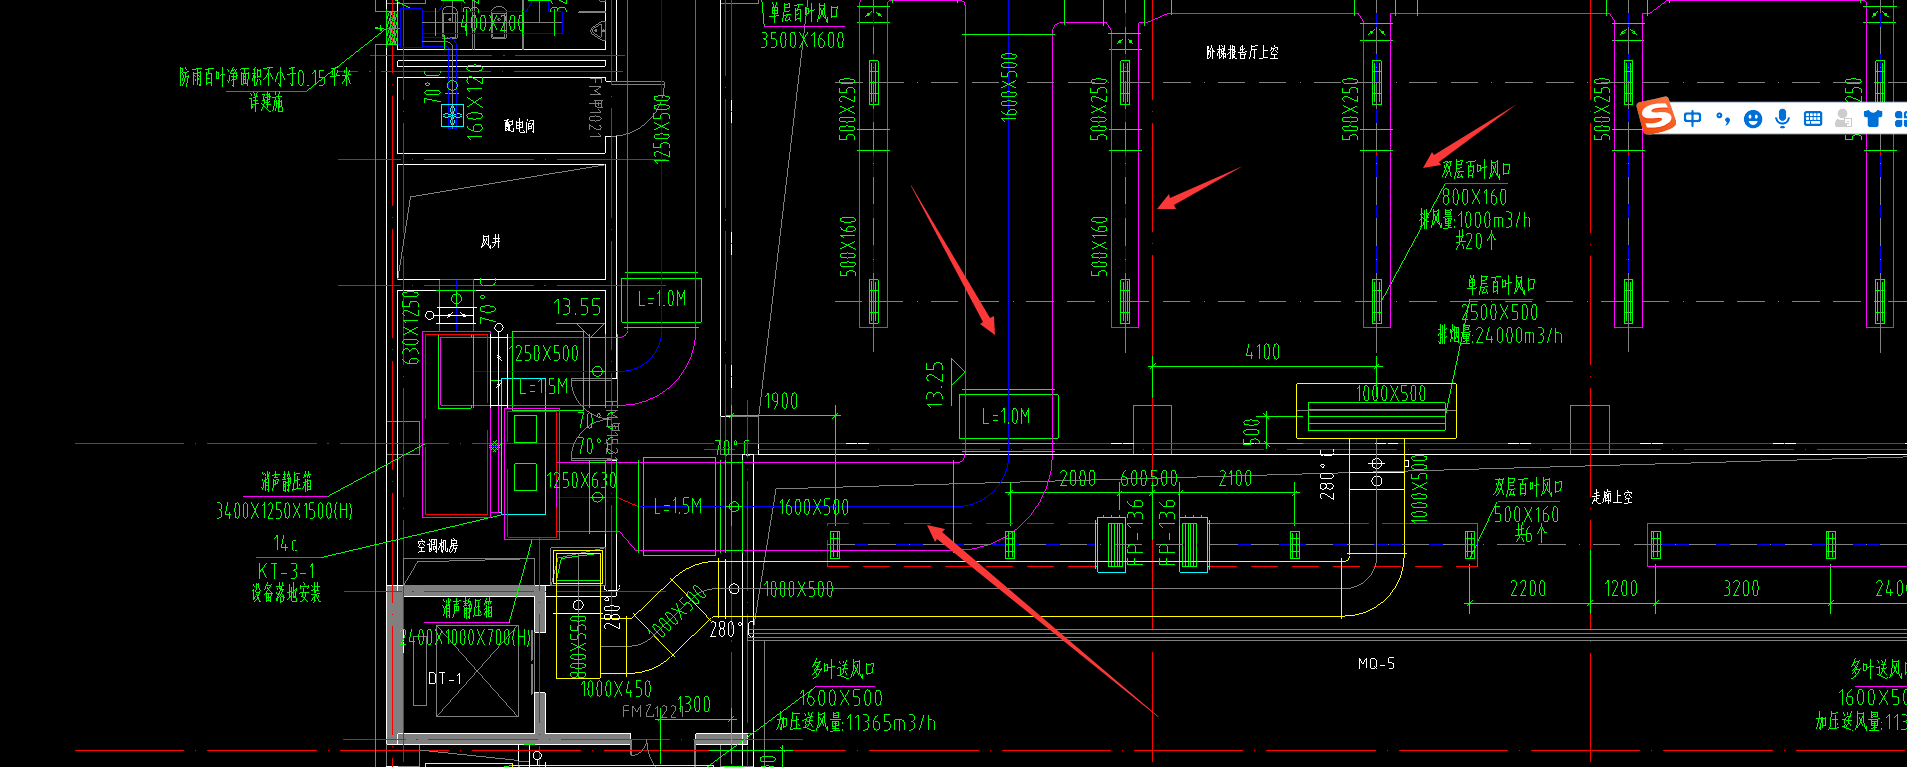1907x767 pixels.
Task: Open the emoji panel smiley icon
Action: point(1752,118)
